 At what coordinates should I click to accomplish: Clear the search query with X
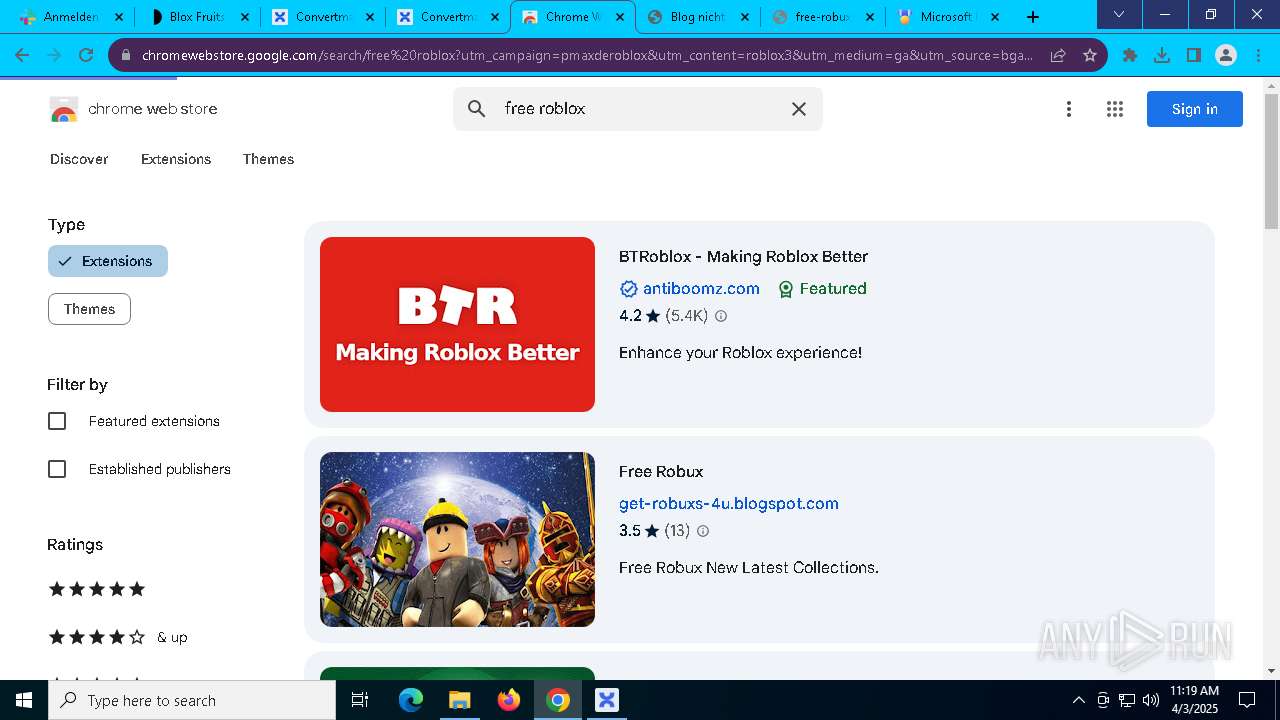point(798,109)
